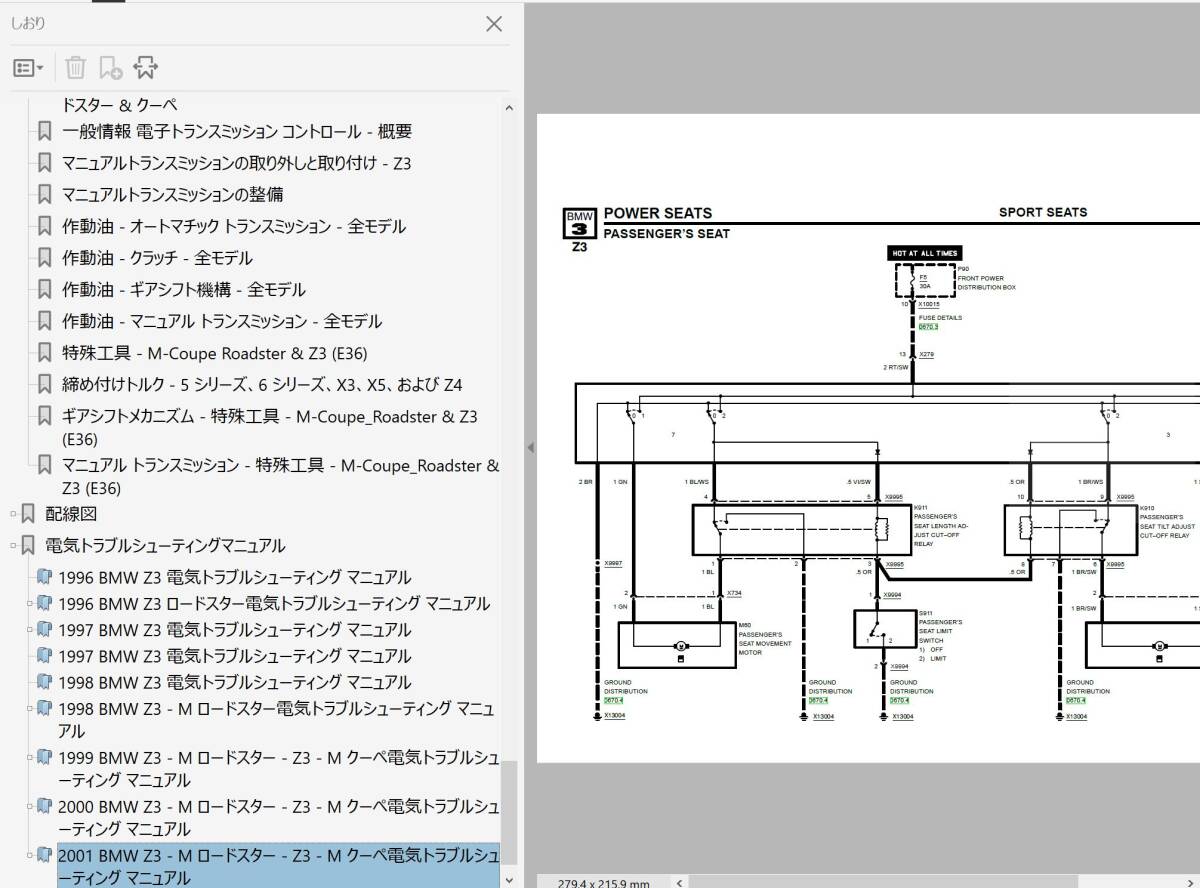The image size is (1200, 888).
Task: Open 1998 BMW Z3 電気トラブルシューティング マニュアル
Action: pos(234,682)
